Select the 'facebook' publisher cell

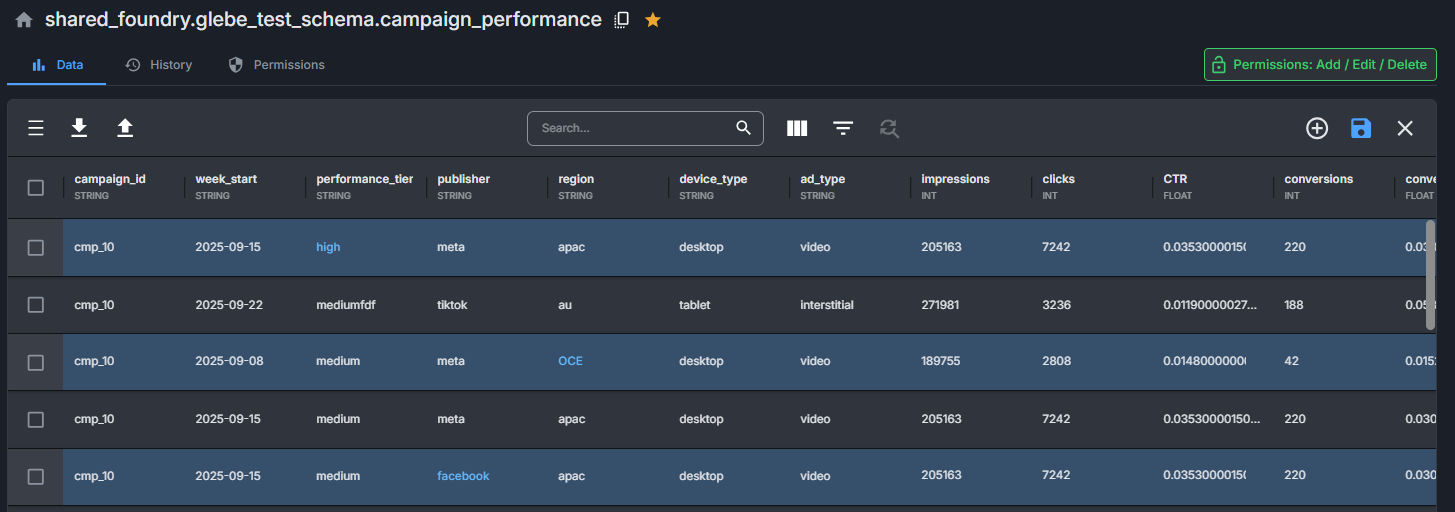(486, 476)
